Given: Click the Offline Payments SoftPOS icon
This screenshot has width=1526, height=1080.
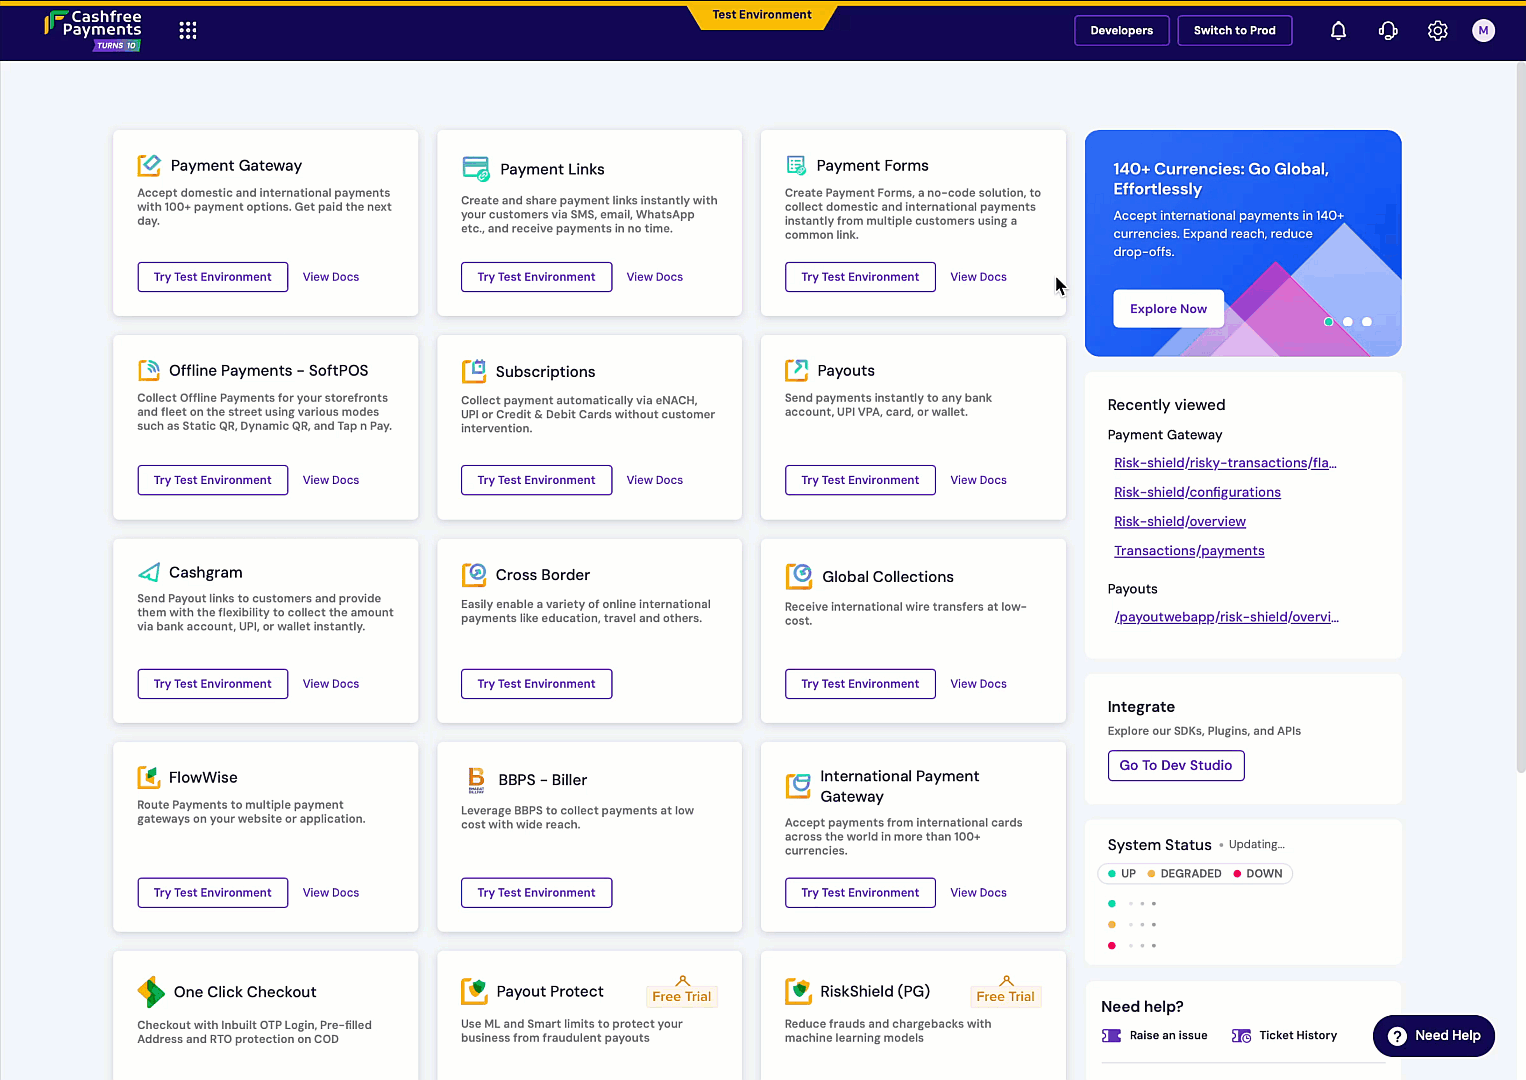Looking at the screenshot, I should click(149, 370).
